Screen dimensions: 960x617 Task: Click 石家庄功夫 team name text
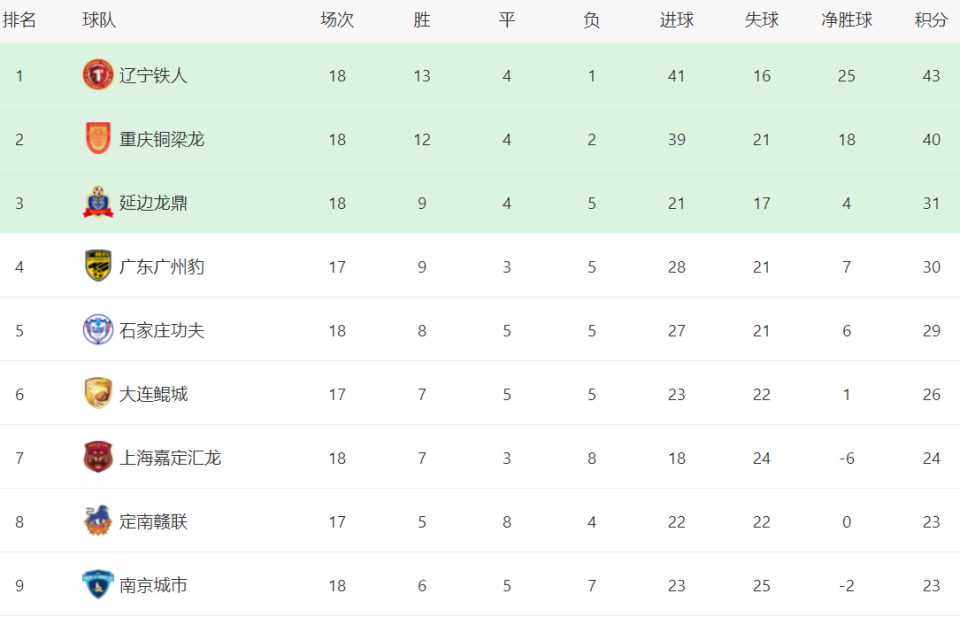point(162,331)
